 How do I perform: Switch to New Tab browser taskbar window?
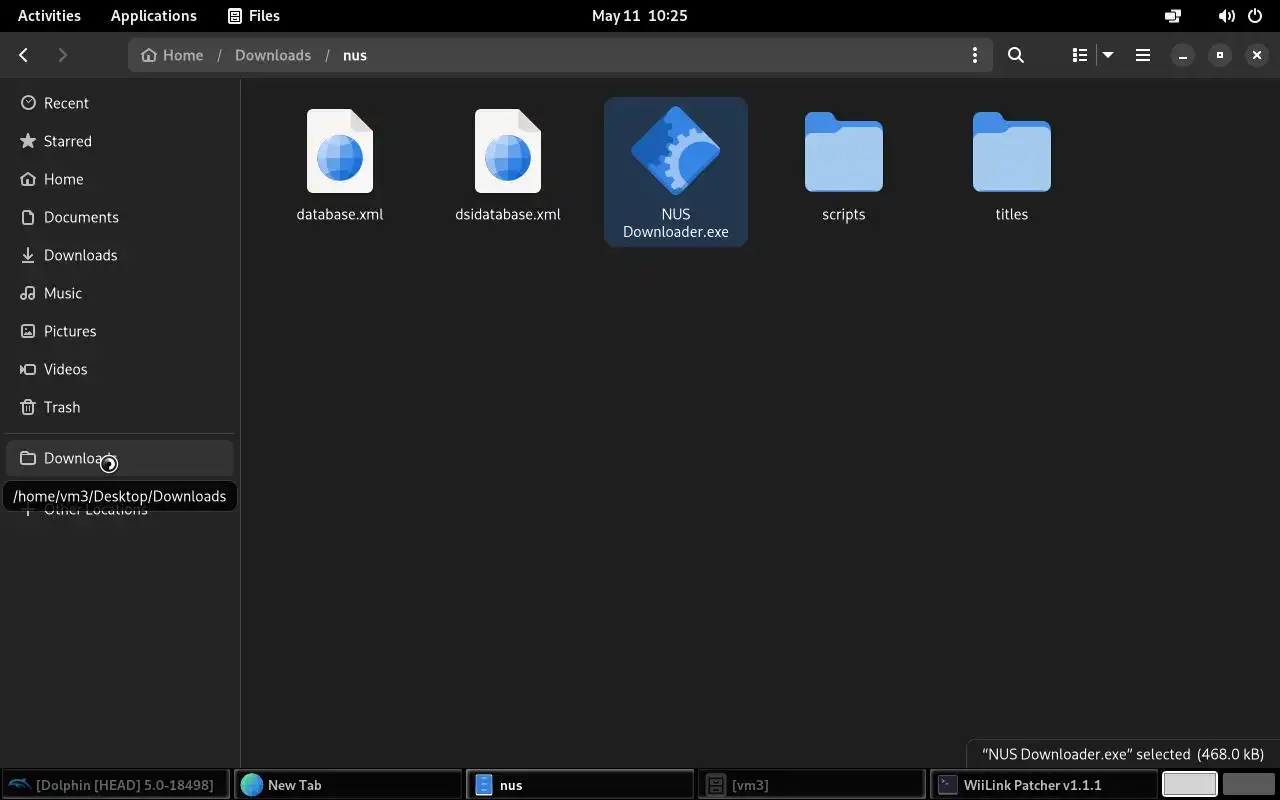[348, 785]
